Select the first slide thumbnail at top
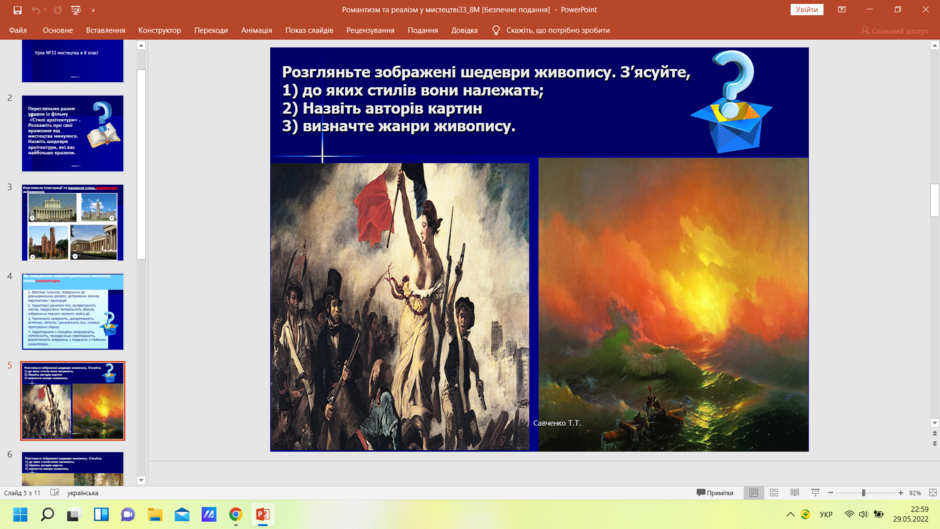The width and height of the screenshot is (940, 529). (x=73, y=61)
